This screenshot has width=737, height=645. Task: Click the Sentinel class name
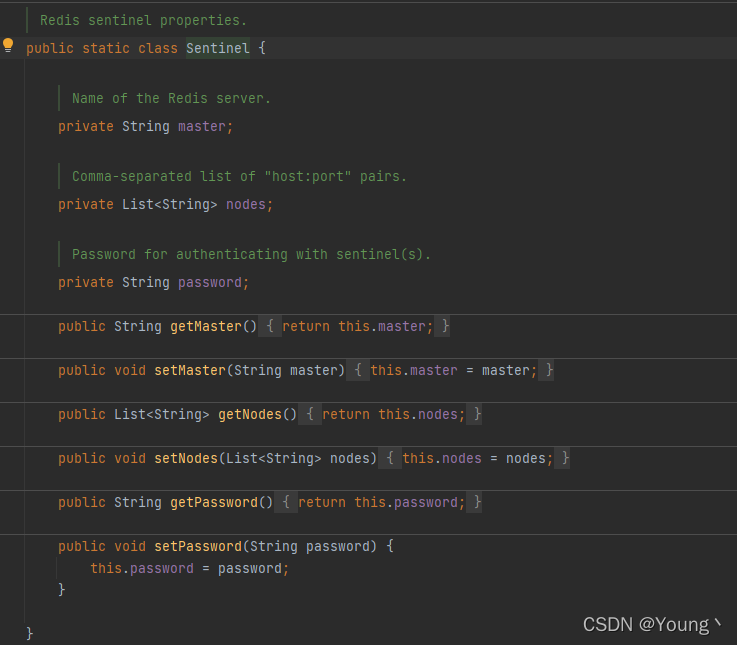(x=218, y=48)
